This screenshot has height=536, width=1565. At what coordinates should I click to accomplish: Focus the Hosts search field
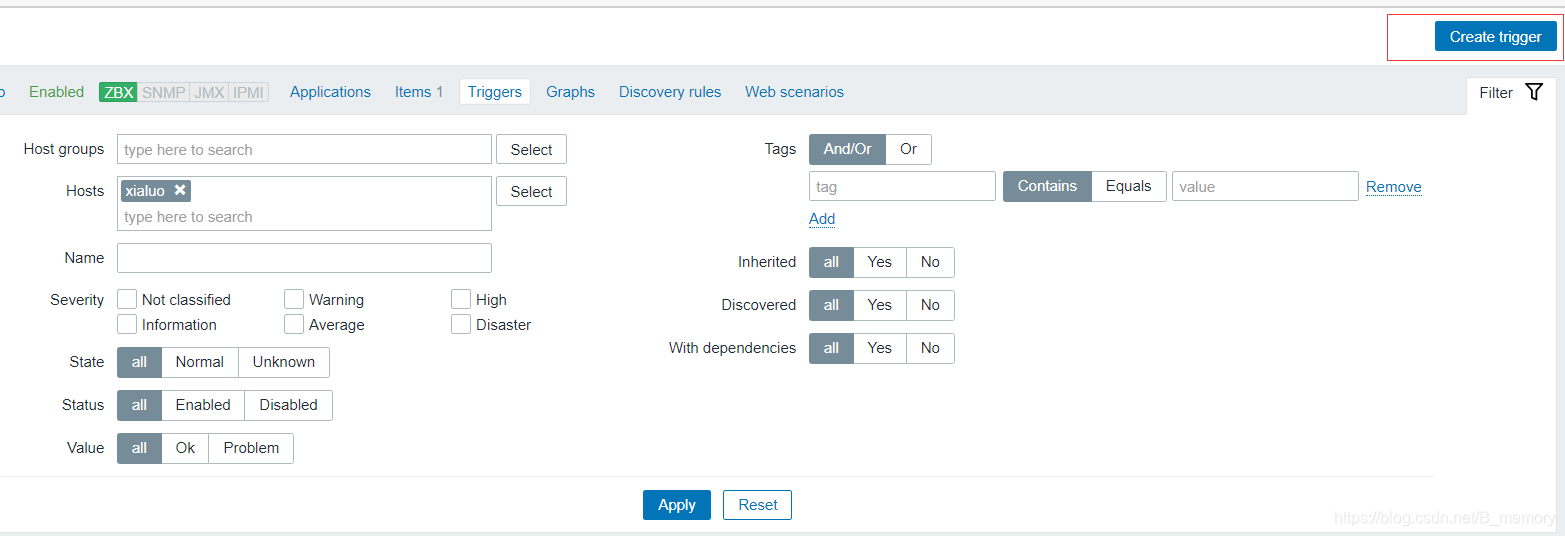(304, 217)
